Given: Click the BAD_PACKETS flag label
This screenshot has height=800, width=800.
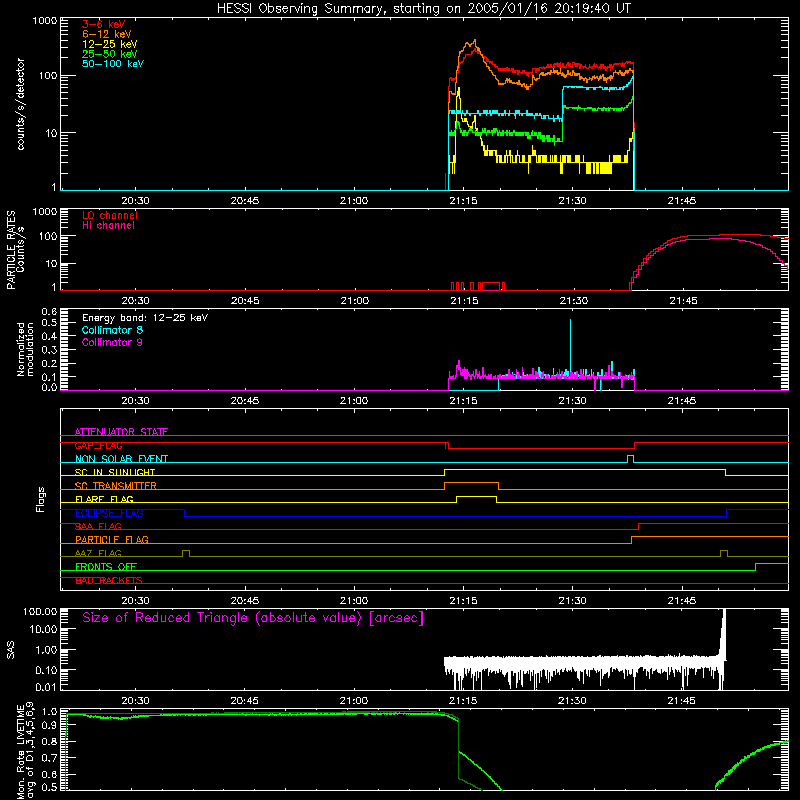Looking at the screenshot, I should pyautogui.click(x=109, y=581).
